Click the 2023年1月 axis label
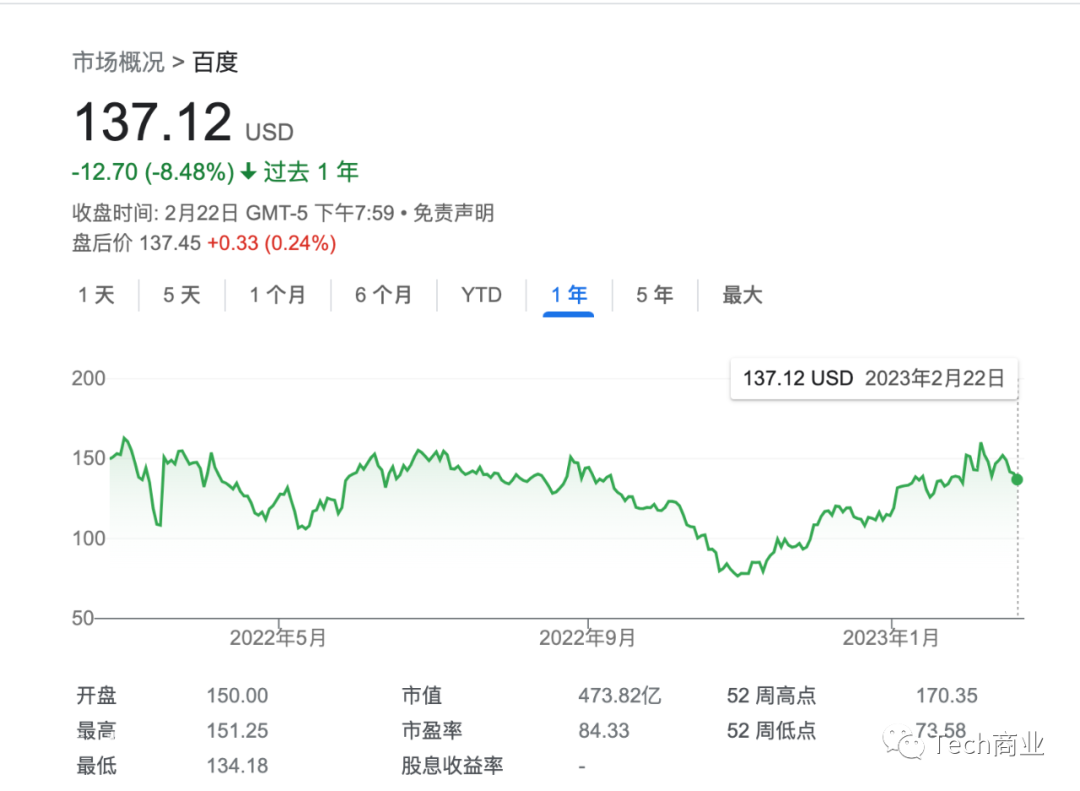 (x=891, y=638)
